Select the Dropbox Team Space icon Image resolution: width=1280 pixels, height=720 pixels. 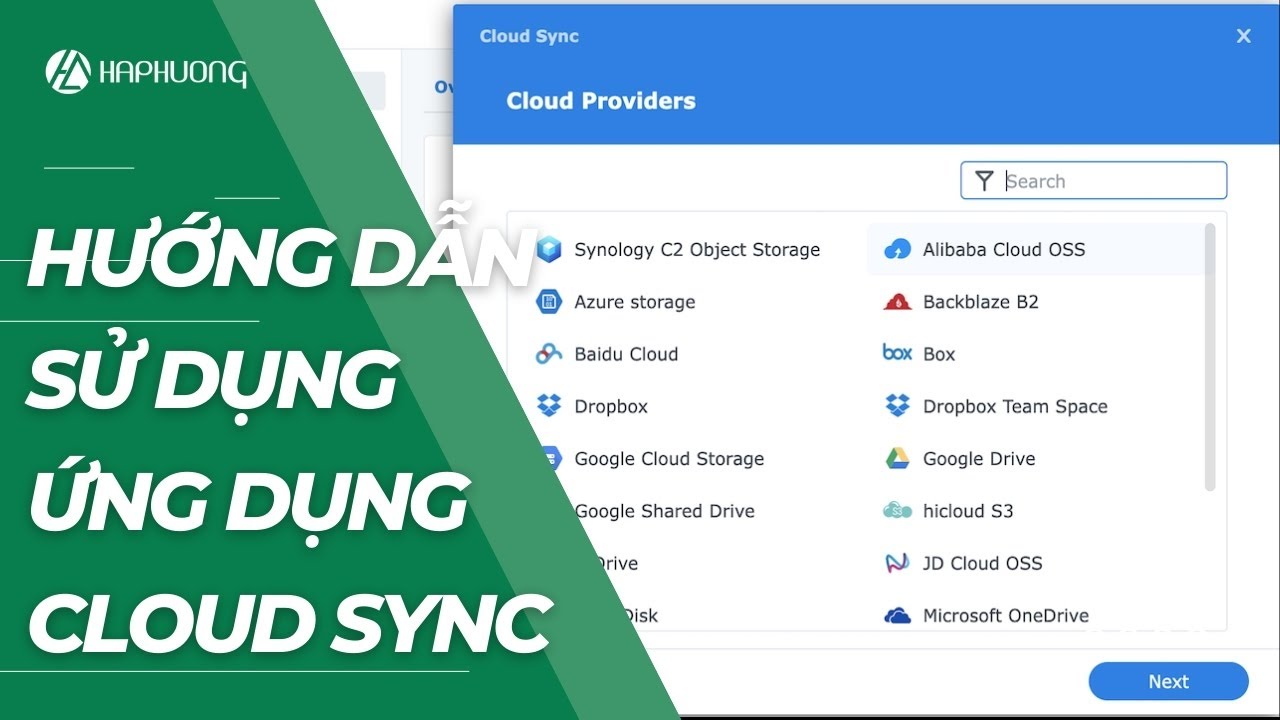pyautogui.click(x=898, y=406)
